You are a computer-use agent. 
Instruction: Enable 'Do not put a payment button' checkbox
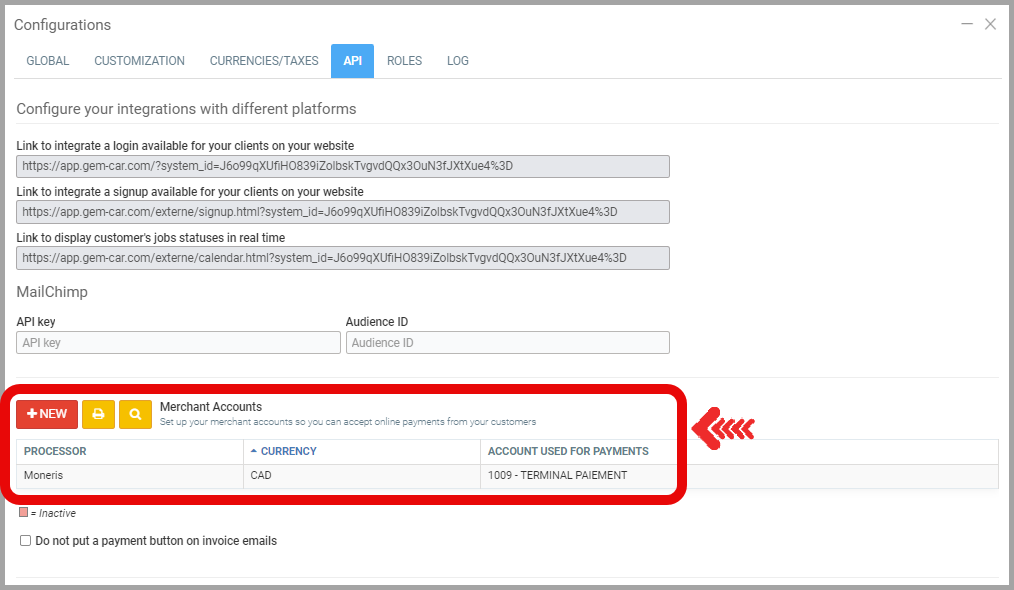(26, 541)
